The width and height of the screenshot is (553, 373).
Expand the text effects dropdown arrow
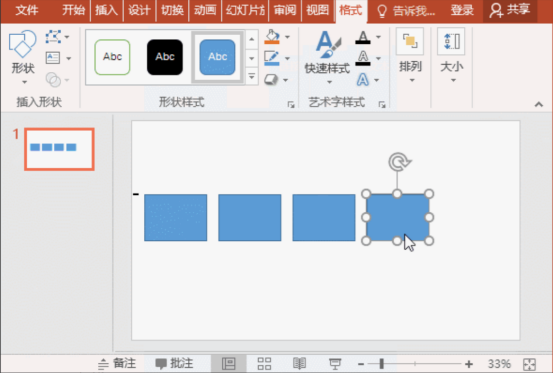pyautogui.click(x=376, y=80)
